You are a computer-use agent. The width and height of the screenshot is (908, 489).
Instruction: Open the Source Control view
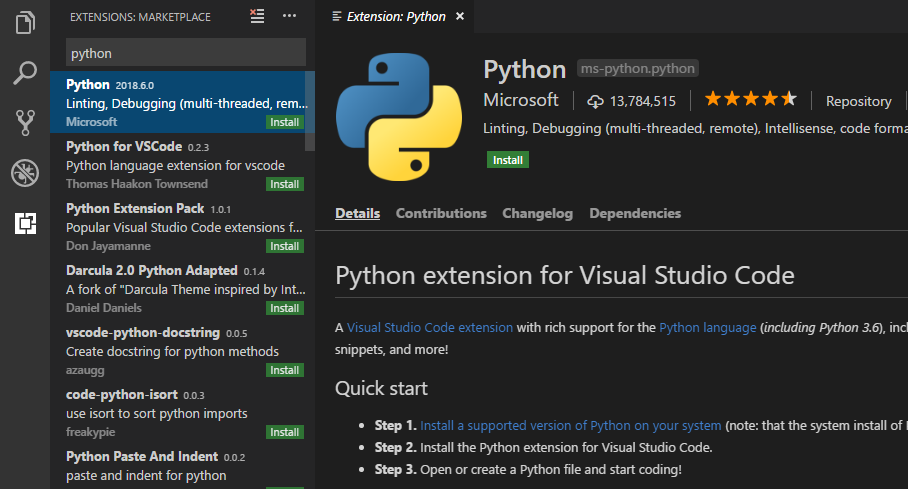point(25,123)
